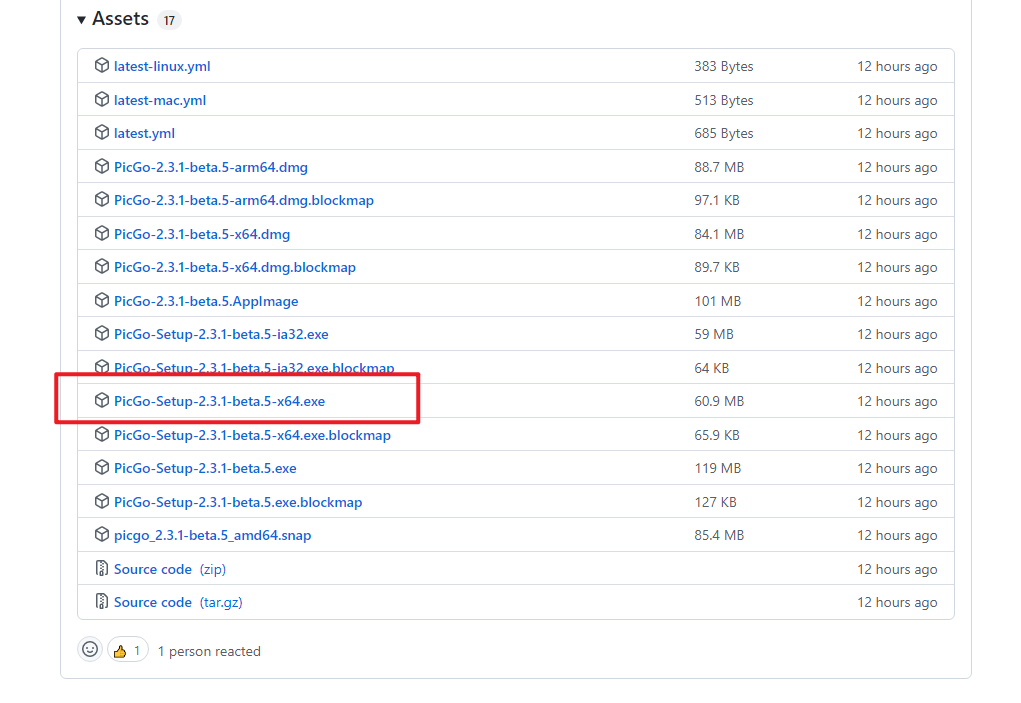Image resolution: width=1021 pixels, height=703 pixels.
Task: Click the '88.7 MB' size value
Action: point(719,167)
